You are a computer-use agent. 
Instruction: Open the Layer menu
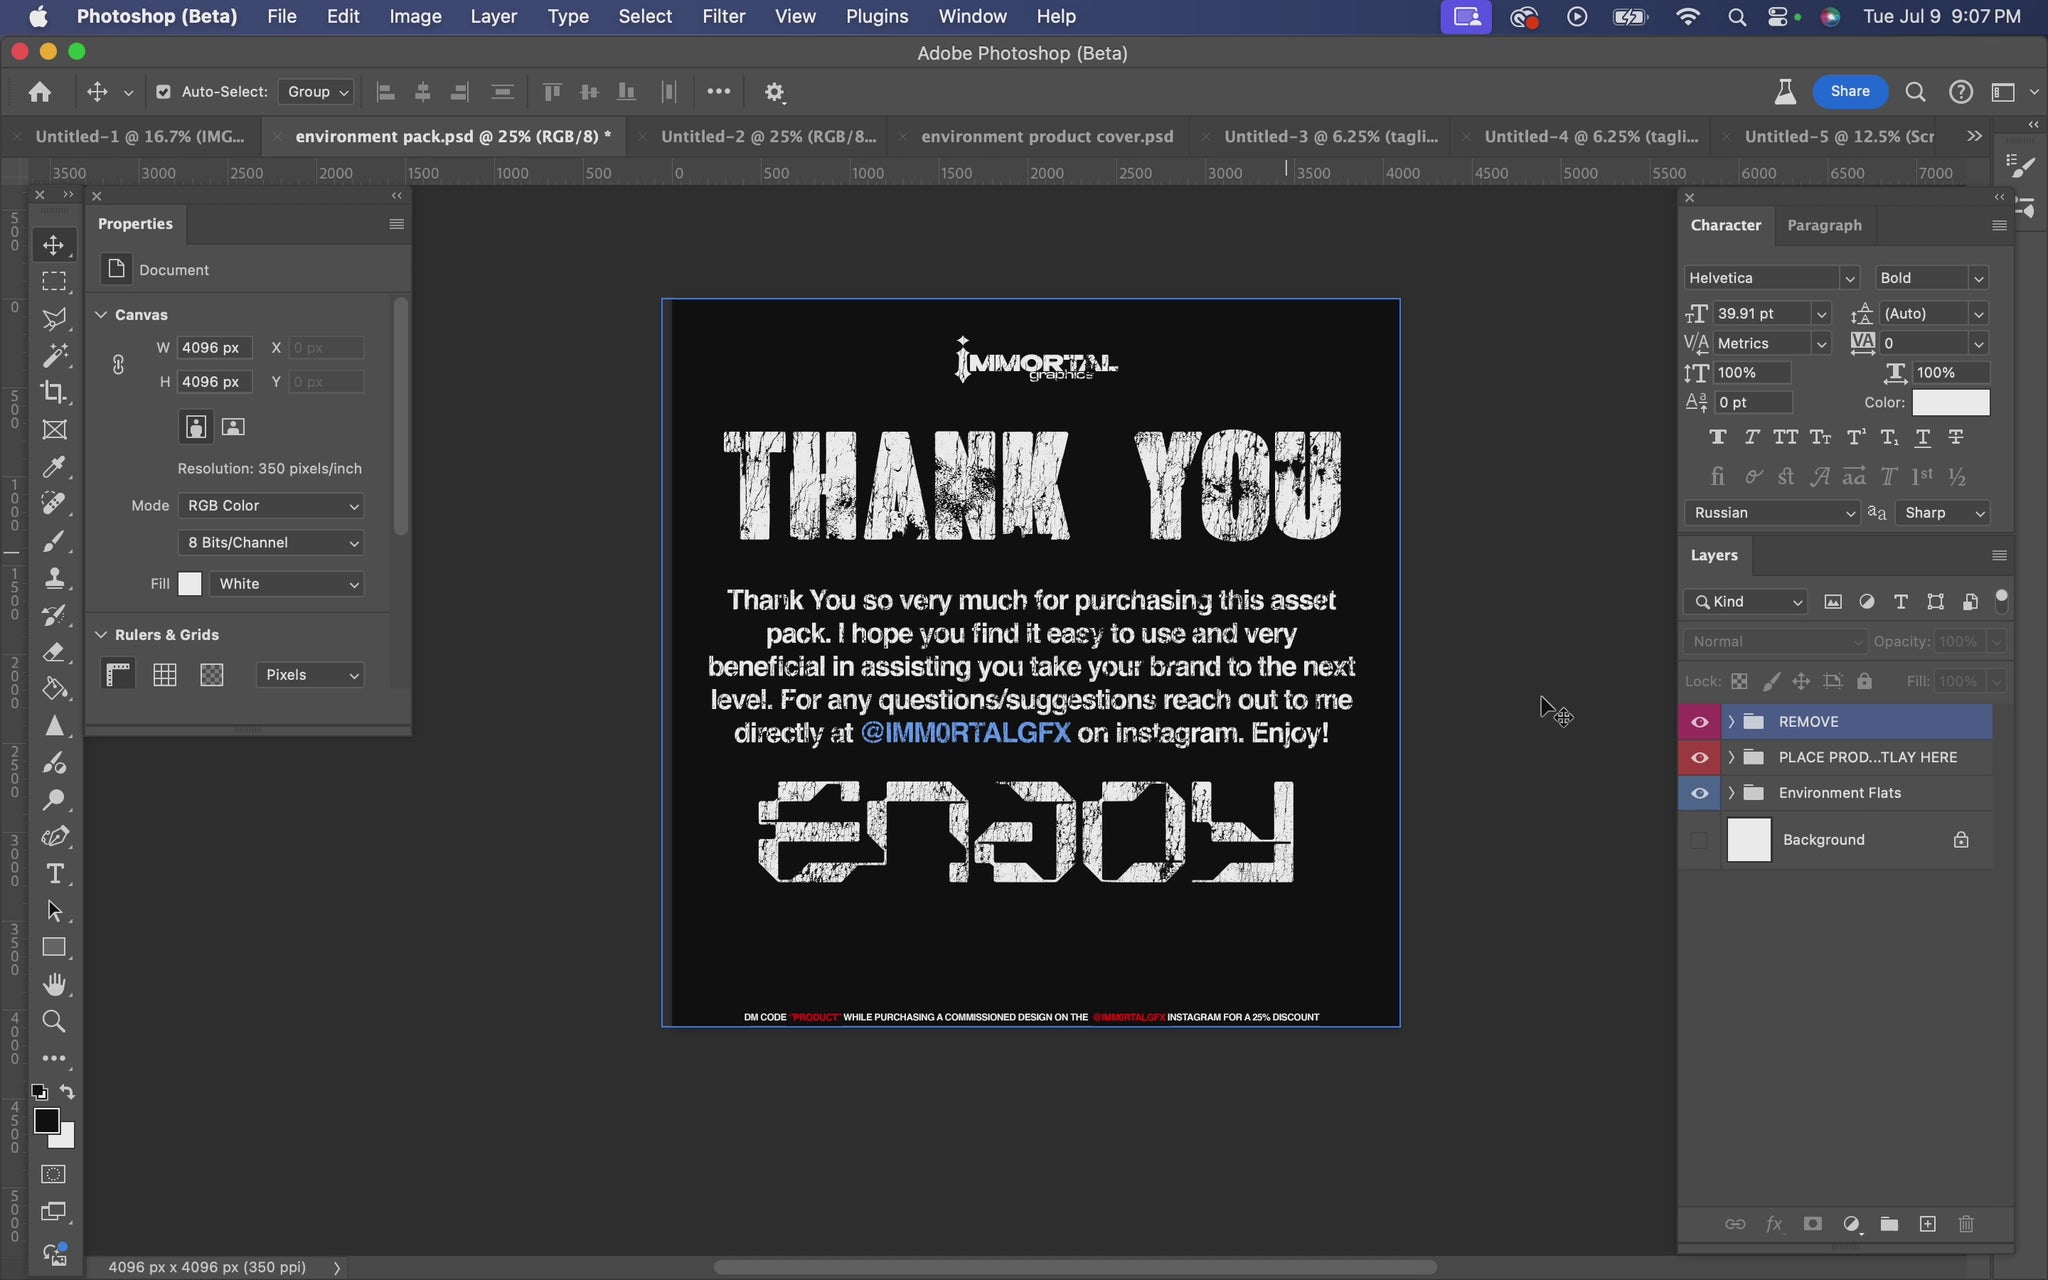point(493,16)
